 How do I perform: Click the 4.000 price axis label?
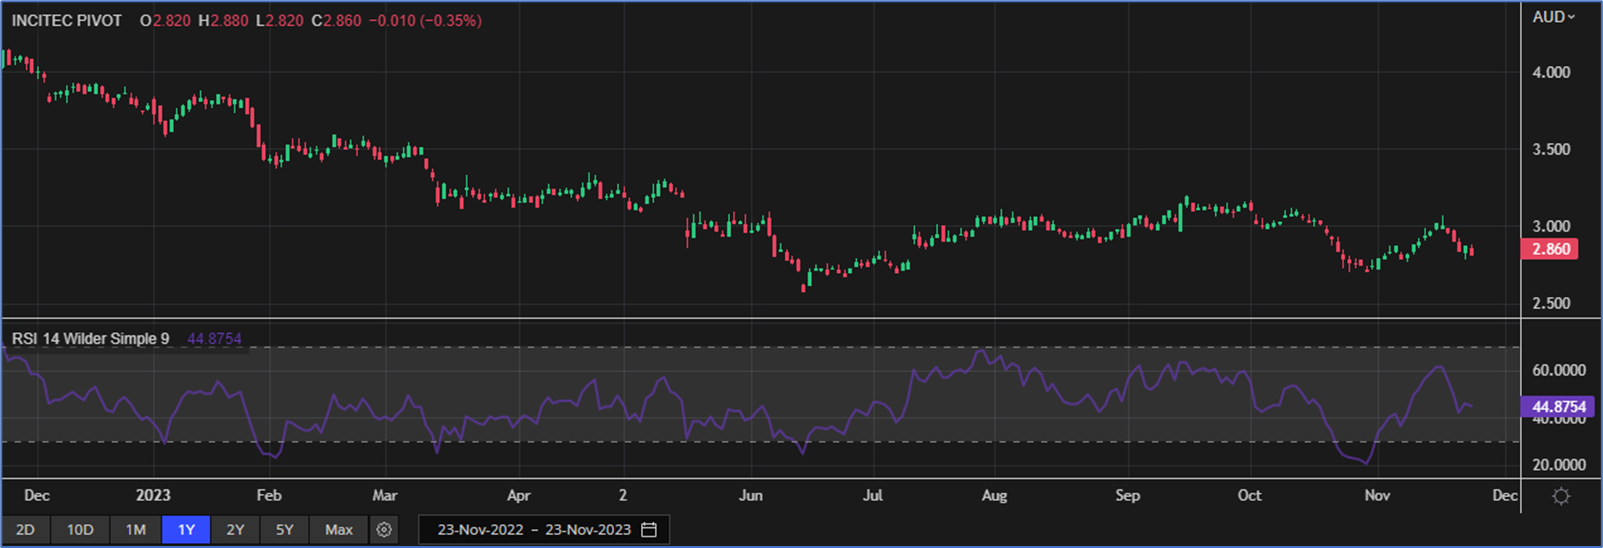pyautogui.click(x=1551, y=72)
